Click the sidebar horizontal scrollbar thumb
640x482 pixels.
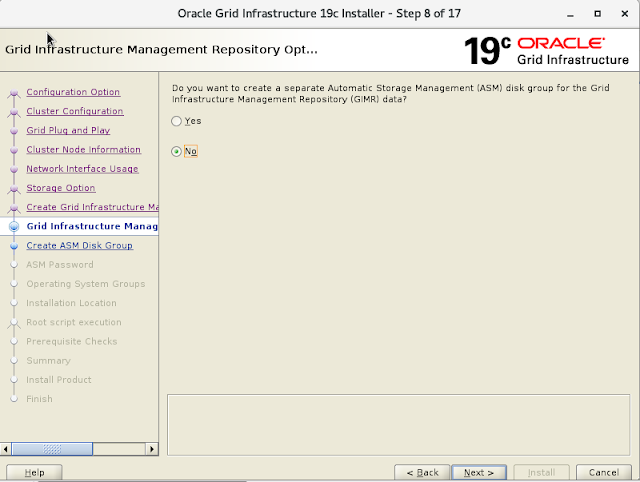click(52, 449)
